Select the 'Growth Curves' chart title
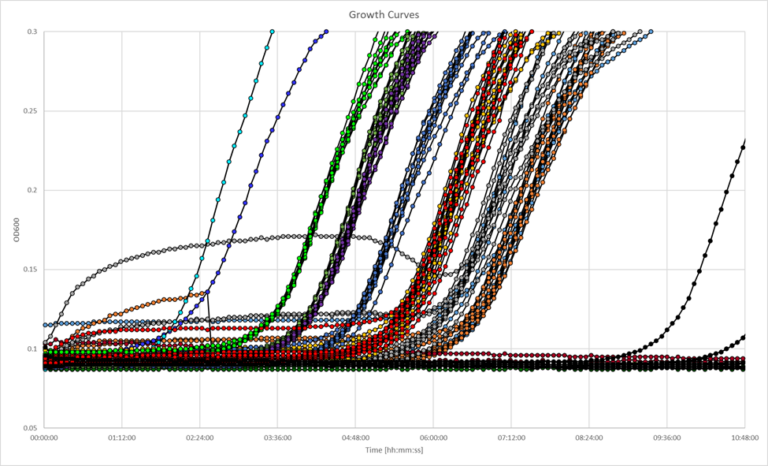 click(384, 15)
